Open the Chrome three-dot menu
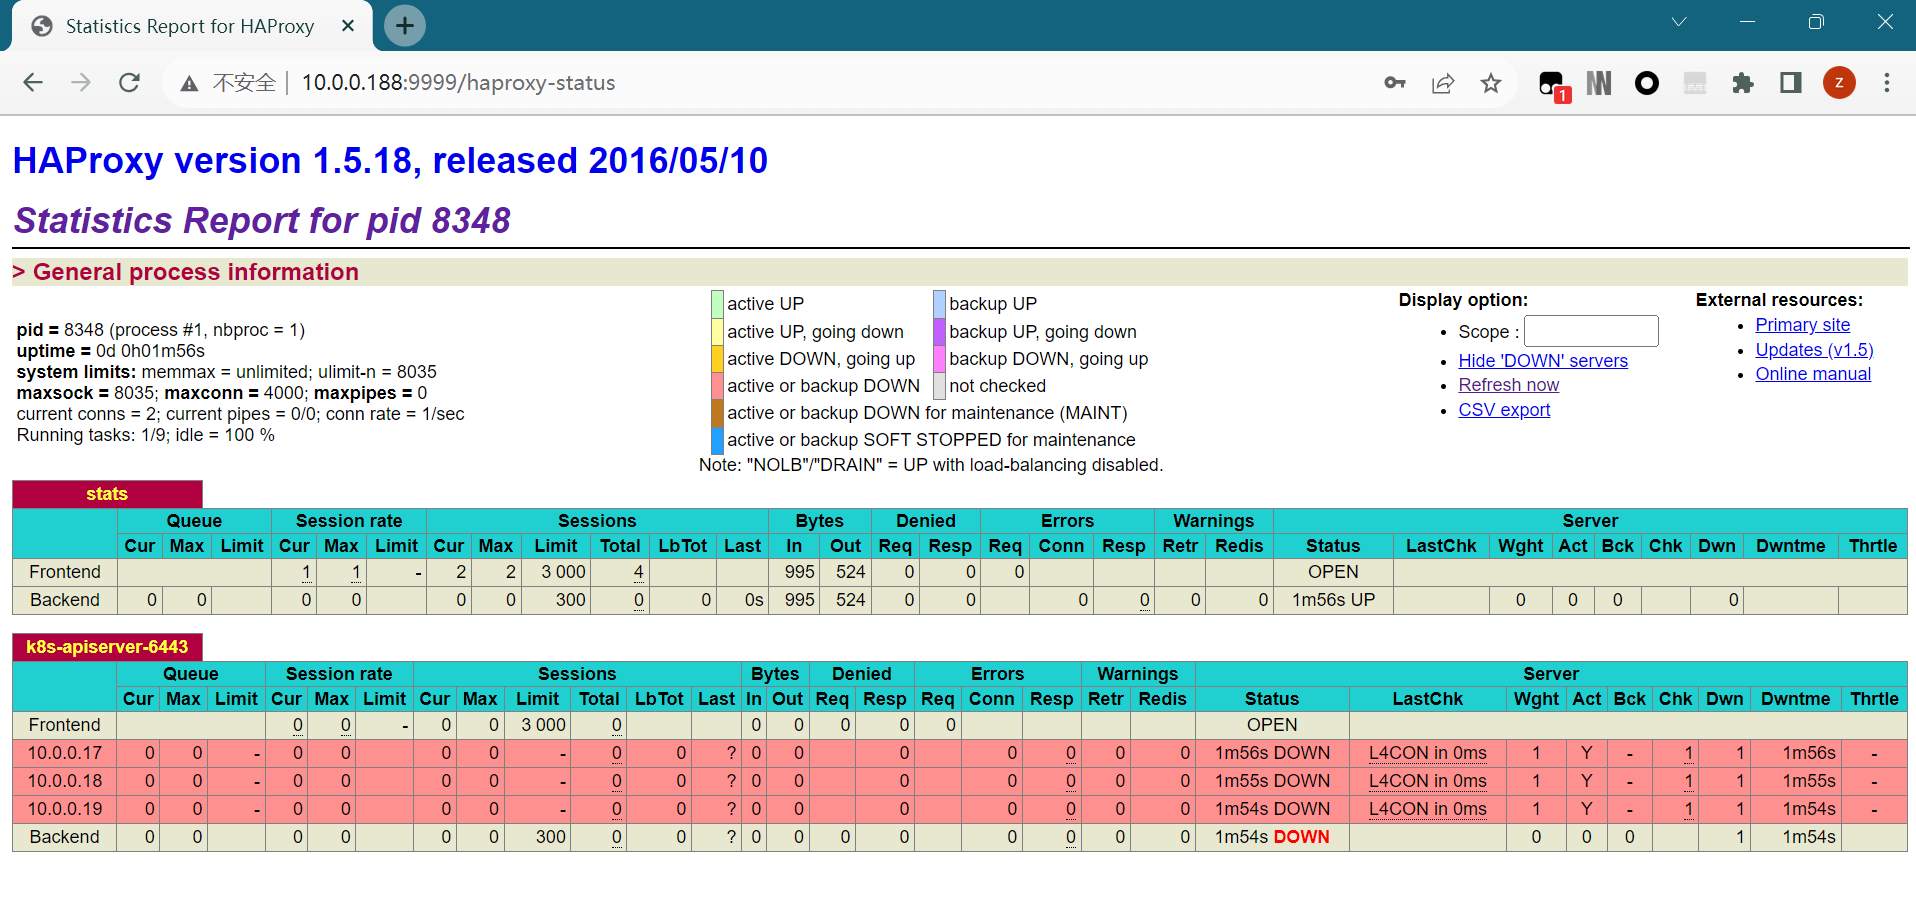 (x=1887, y=83)
